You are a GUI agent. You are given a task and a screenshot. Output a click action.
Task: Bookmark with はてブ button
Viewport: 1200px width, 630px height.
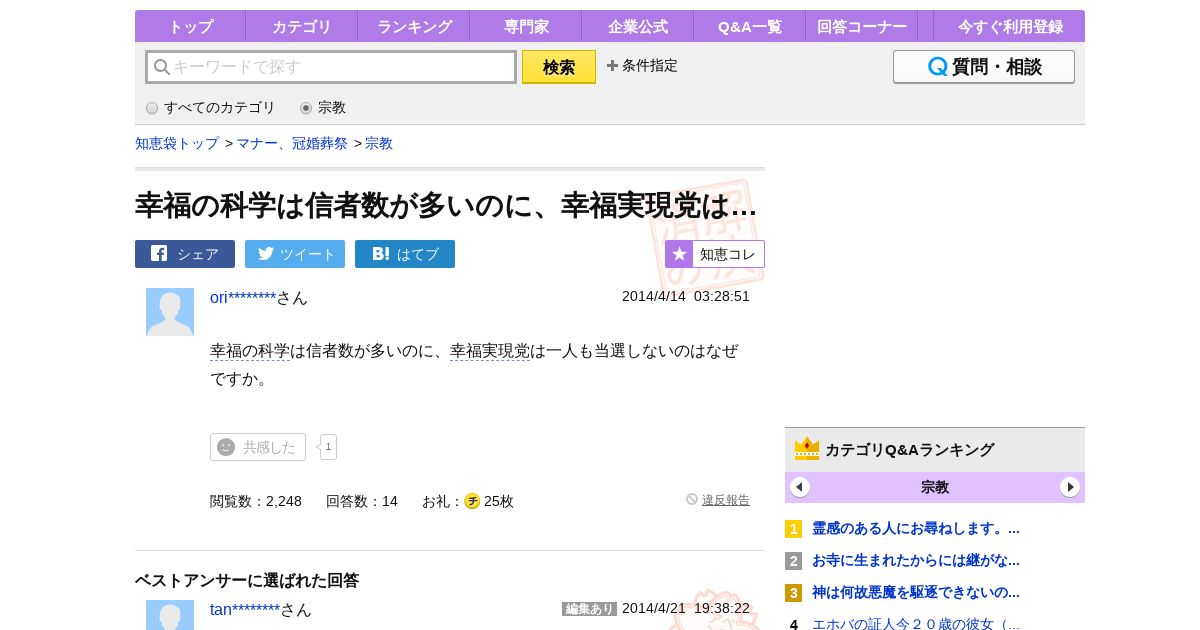[x=405, y=254]
